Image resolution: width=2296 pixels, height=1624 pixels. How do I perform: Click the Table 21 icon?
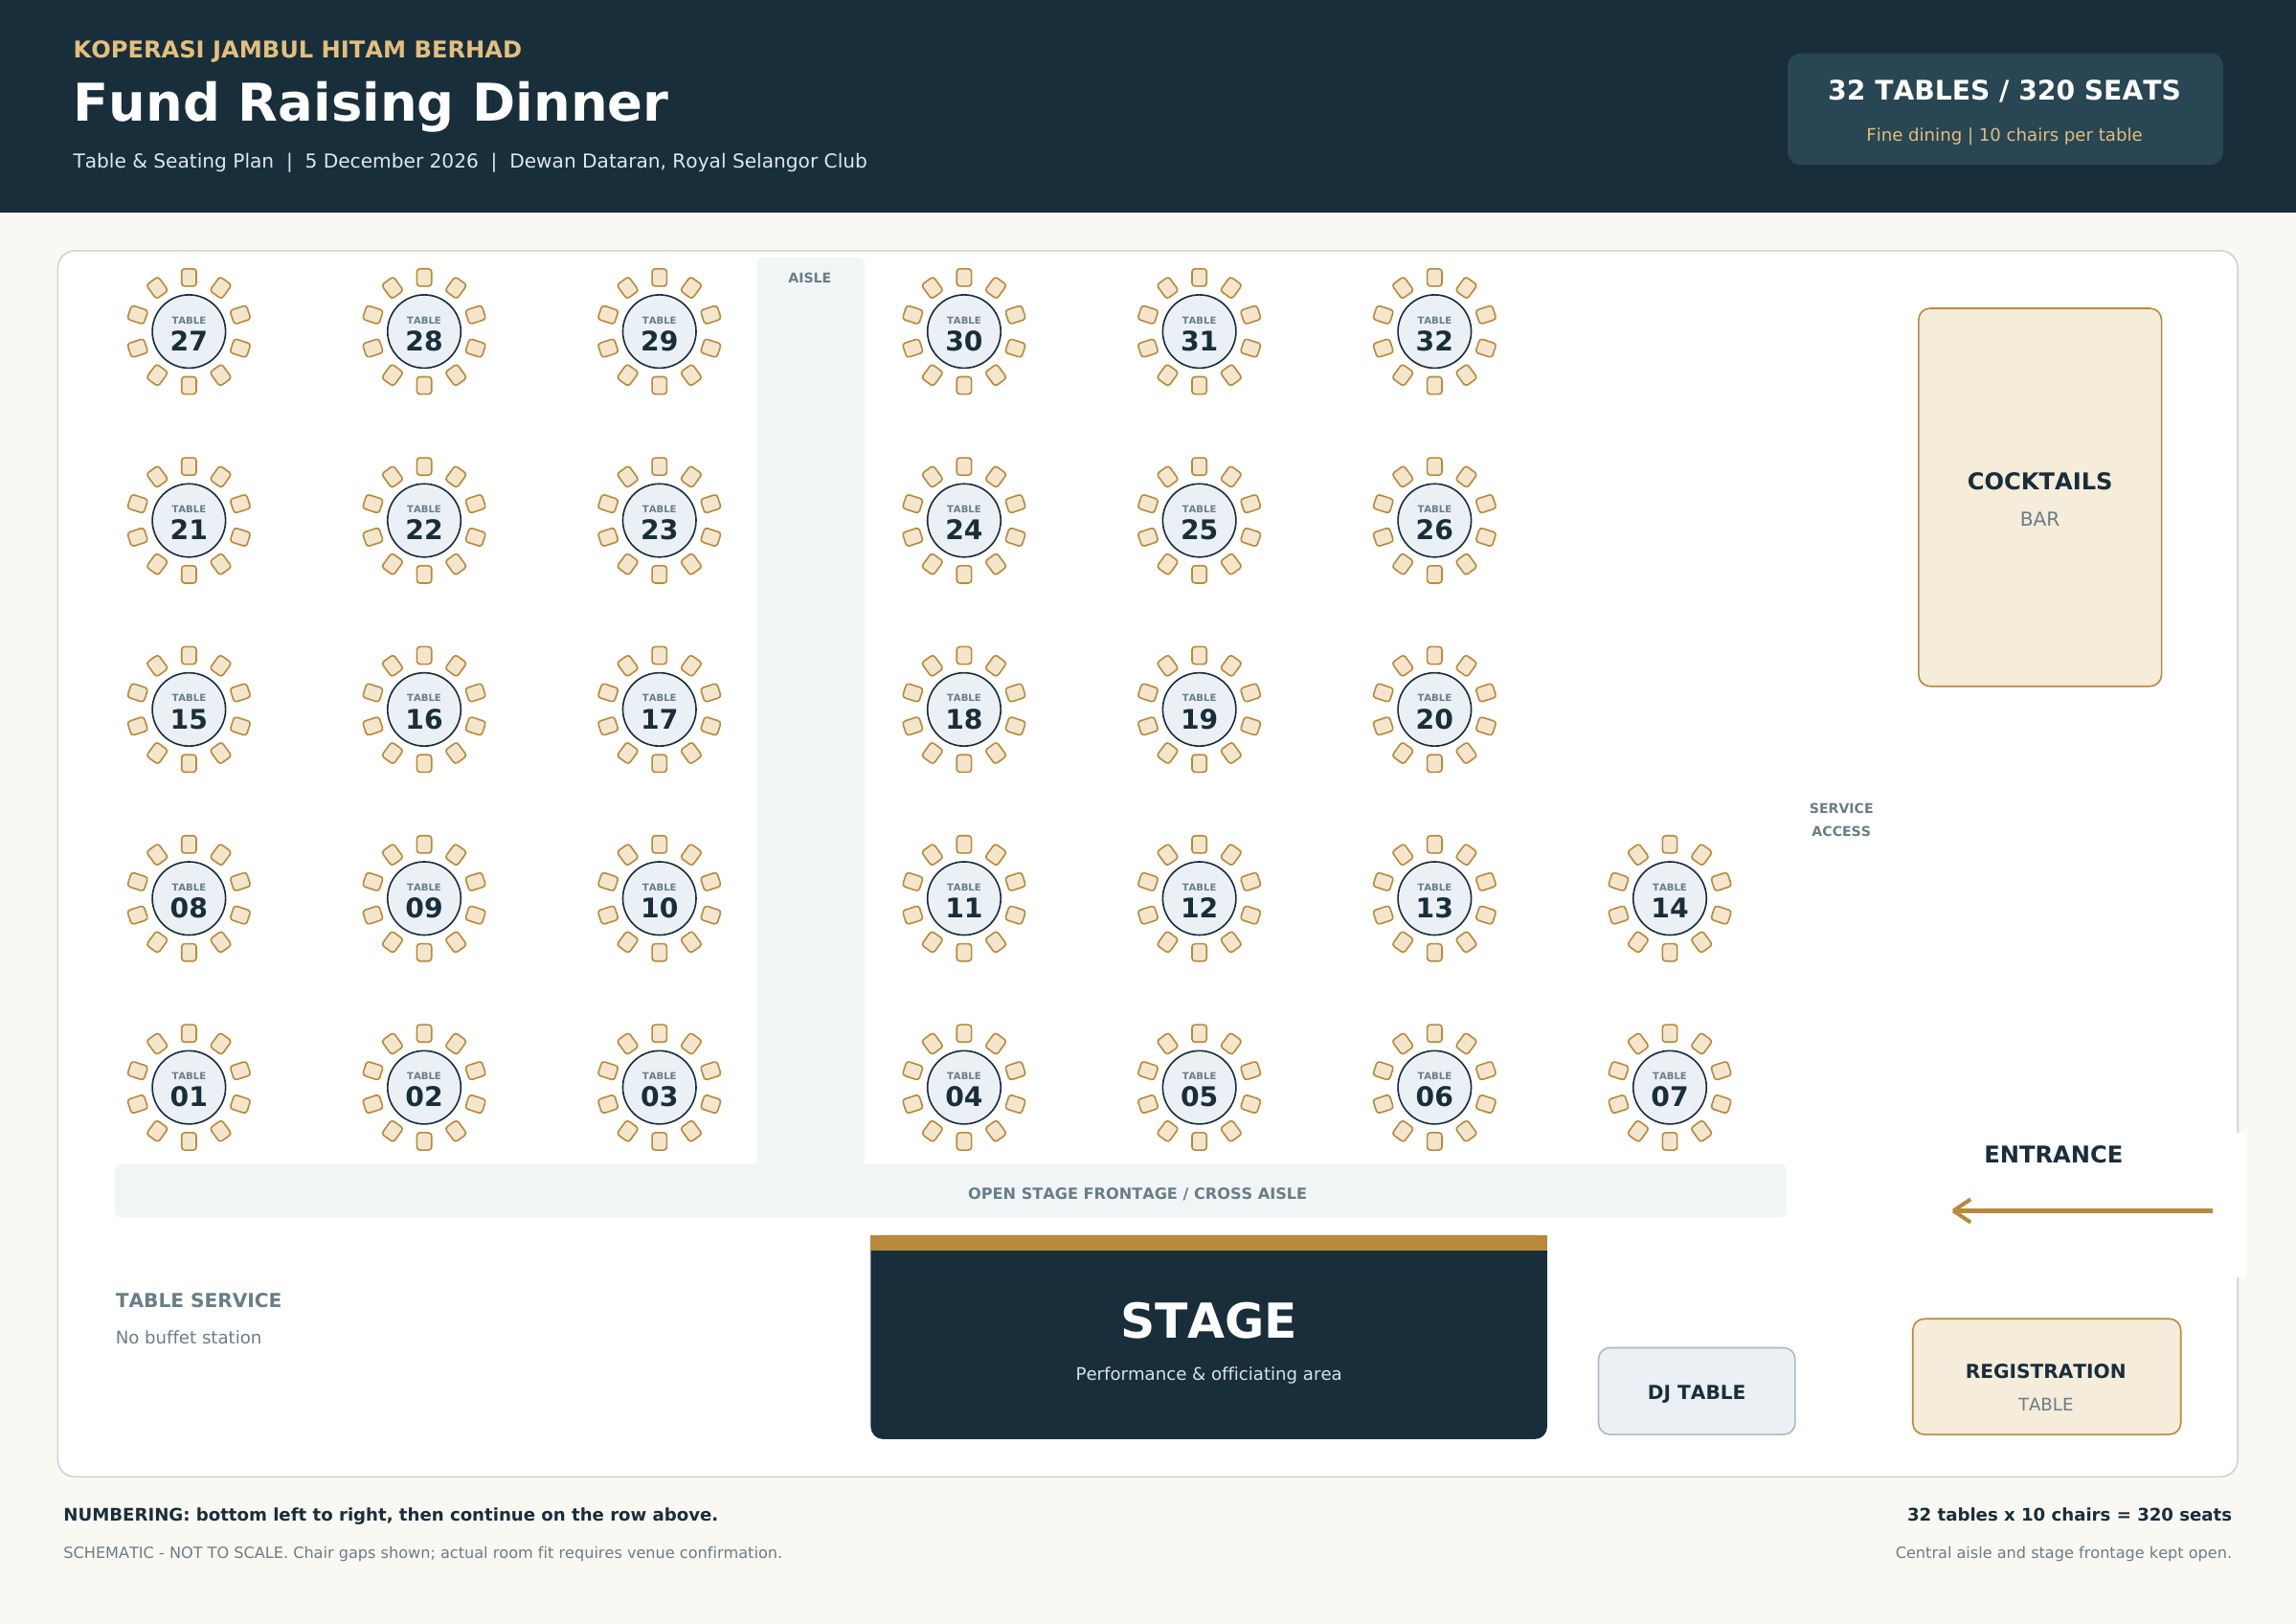point(189,520)
